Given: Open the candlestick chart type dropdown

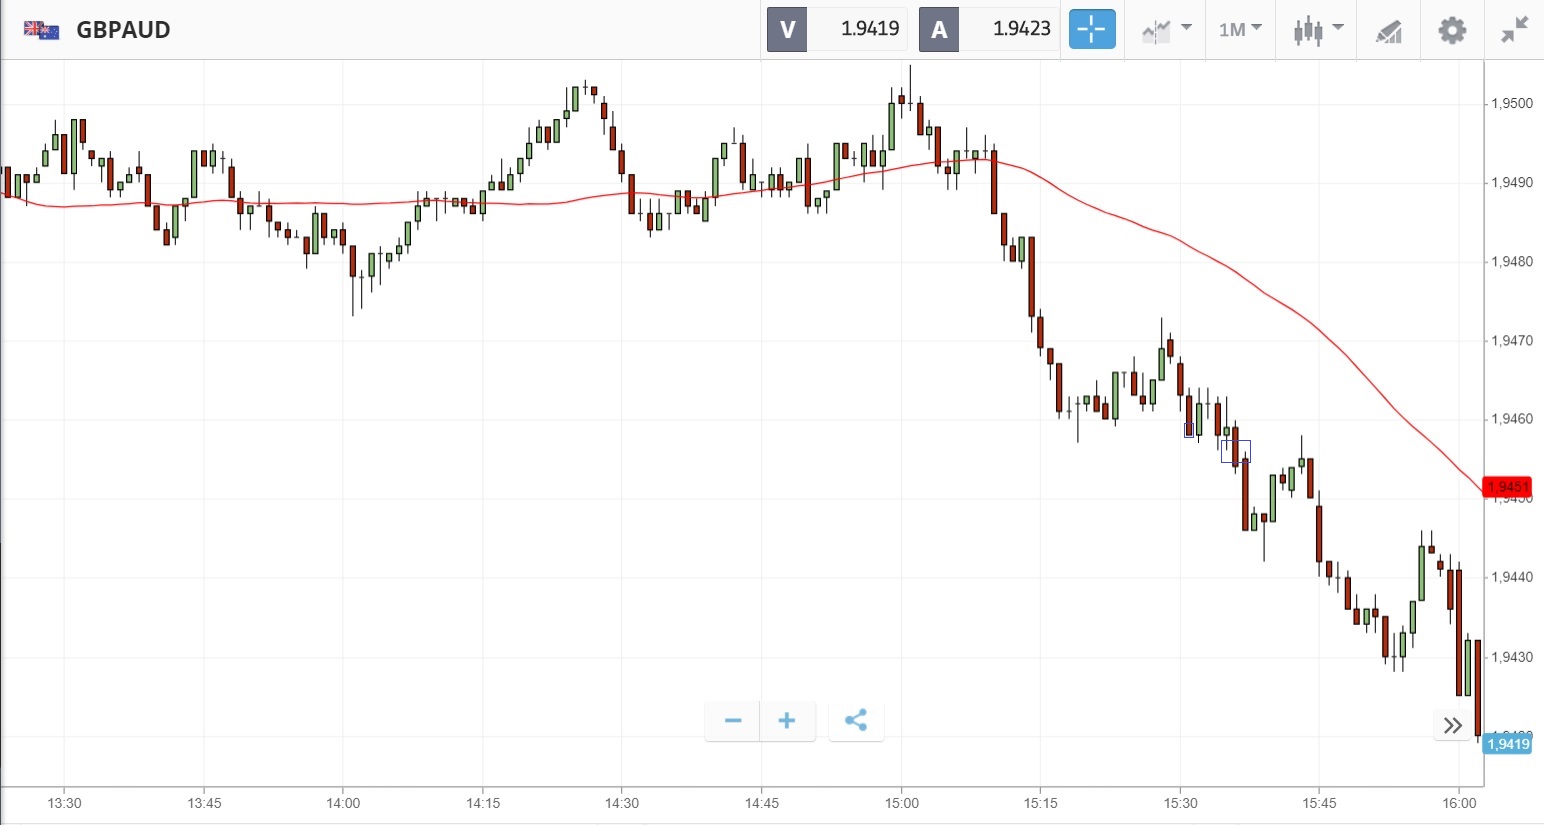Looking at the screenshot, I should coord(1317,30).
